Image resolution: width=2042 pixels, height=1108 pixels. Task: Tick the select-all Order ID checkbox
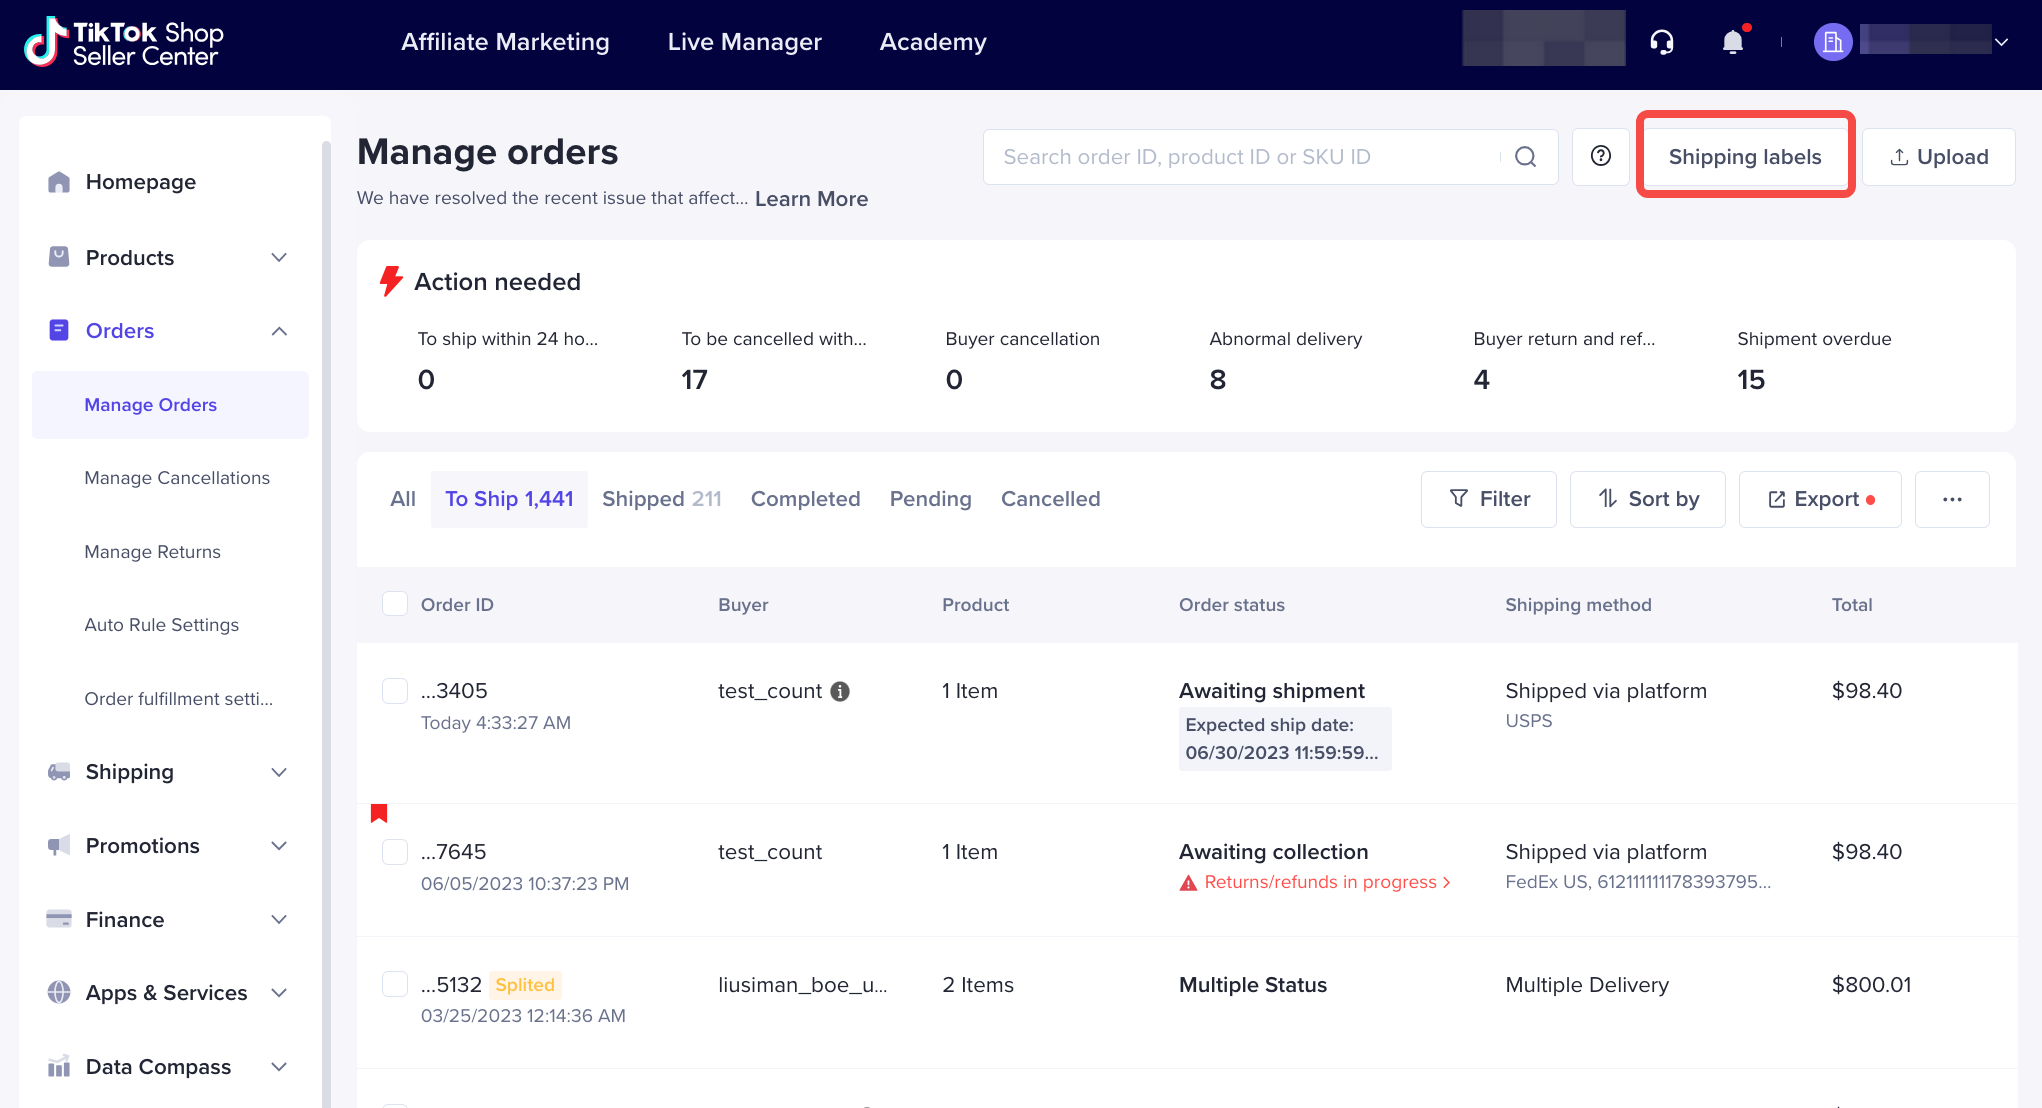[395, 604]
